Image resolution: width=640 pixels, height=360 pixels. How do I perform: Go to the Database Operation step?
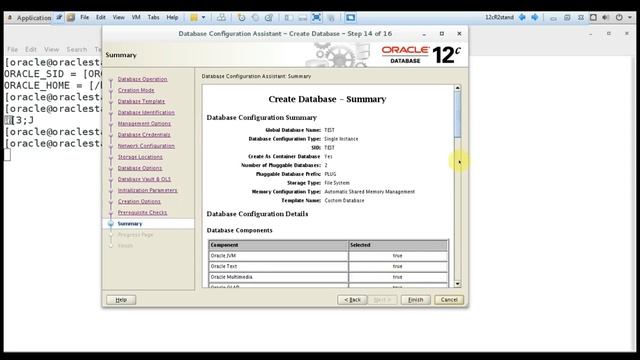point(142,79)
